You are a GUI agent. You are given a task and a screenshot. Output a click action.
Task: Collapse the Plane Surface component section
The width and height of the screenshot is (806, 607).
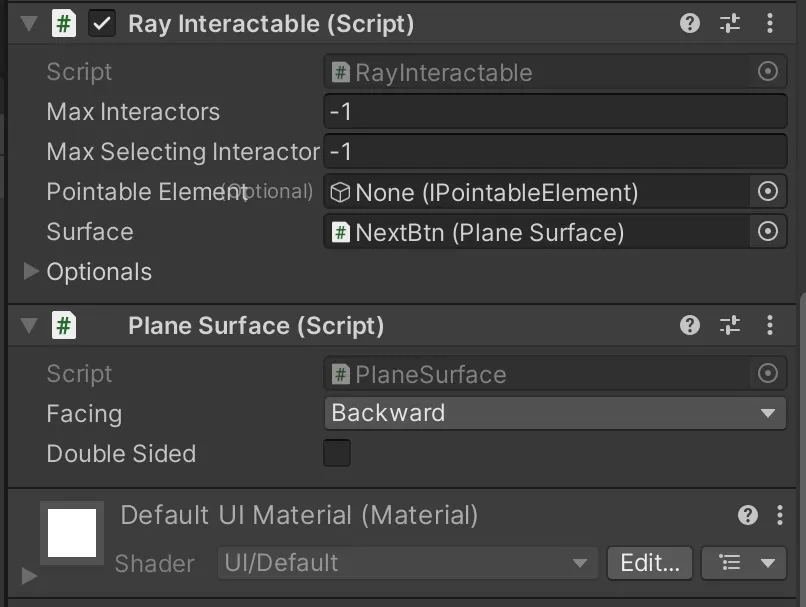coord(28,326)
